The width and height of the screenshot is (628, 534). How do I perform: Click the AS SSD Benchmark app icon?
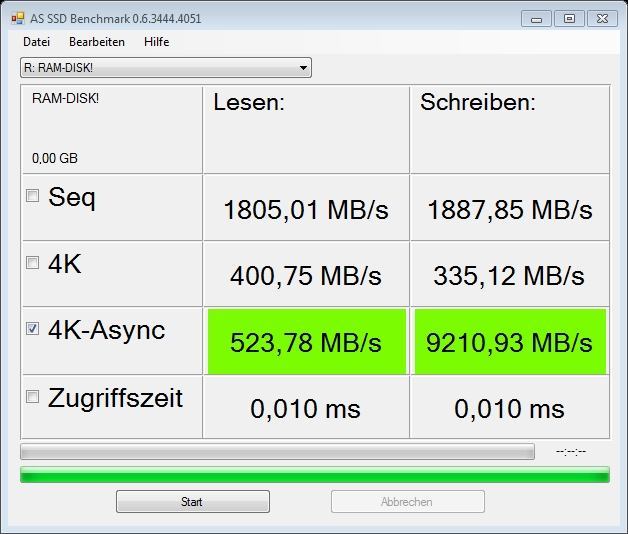[x=18, y=18]
